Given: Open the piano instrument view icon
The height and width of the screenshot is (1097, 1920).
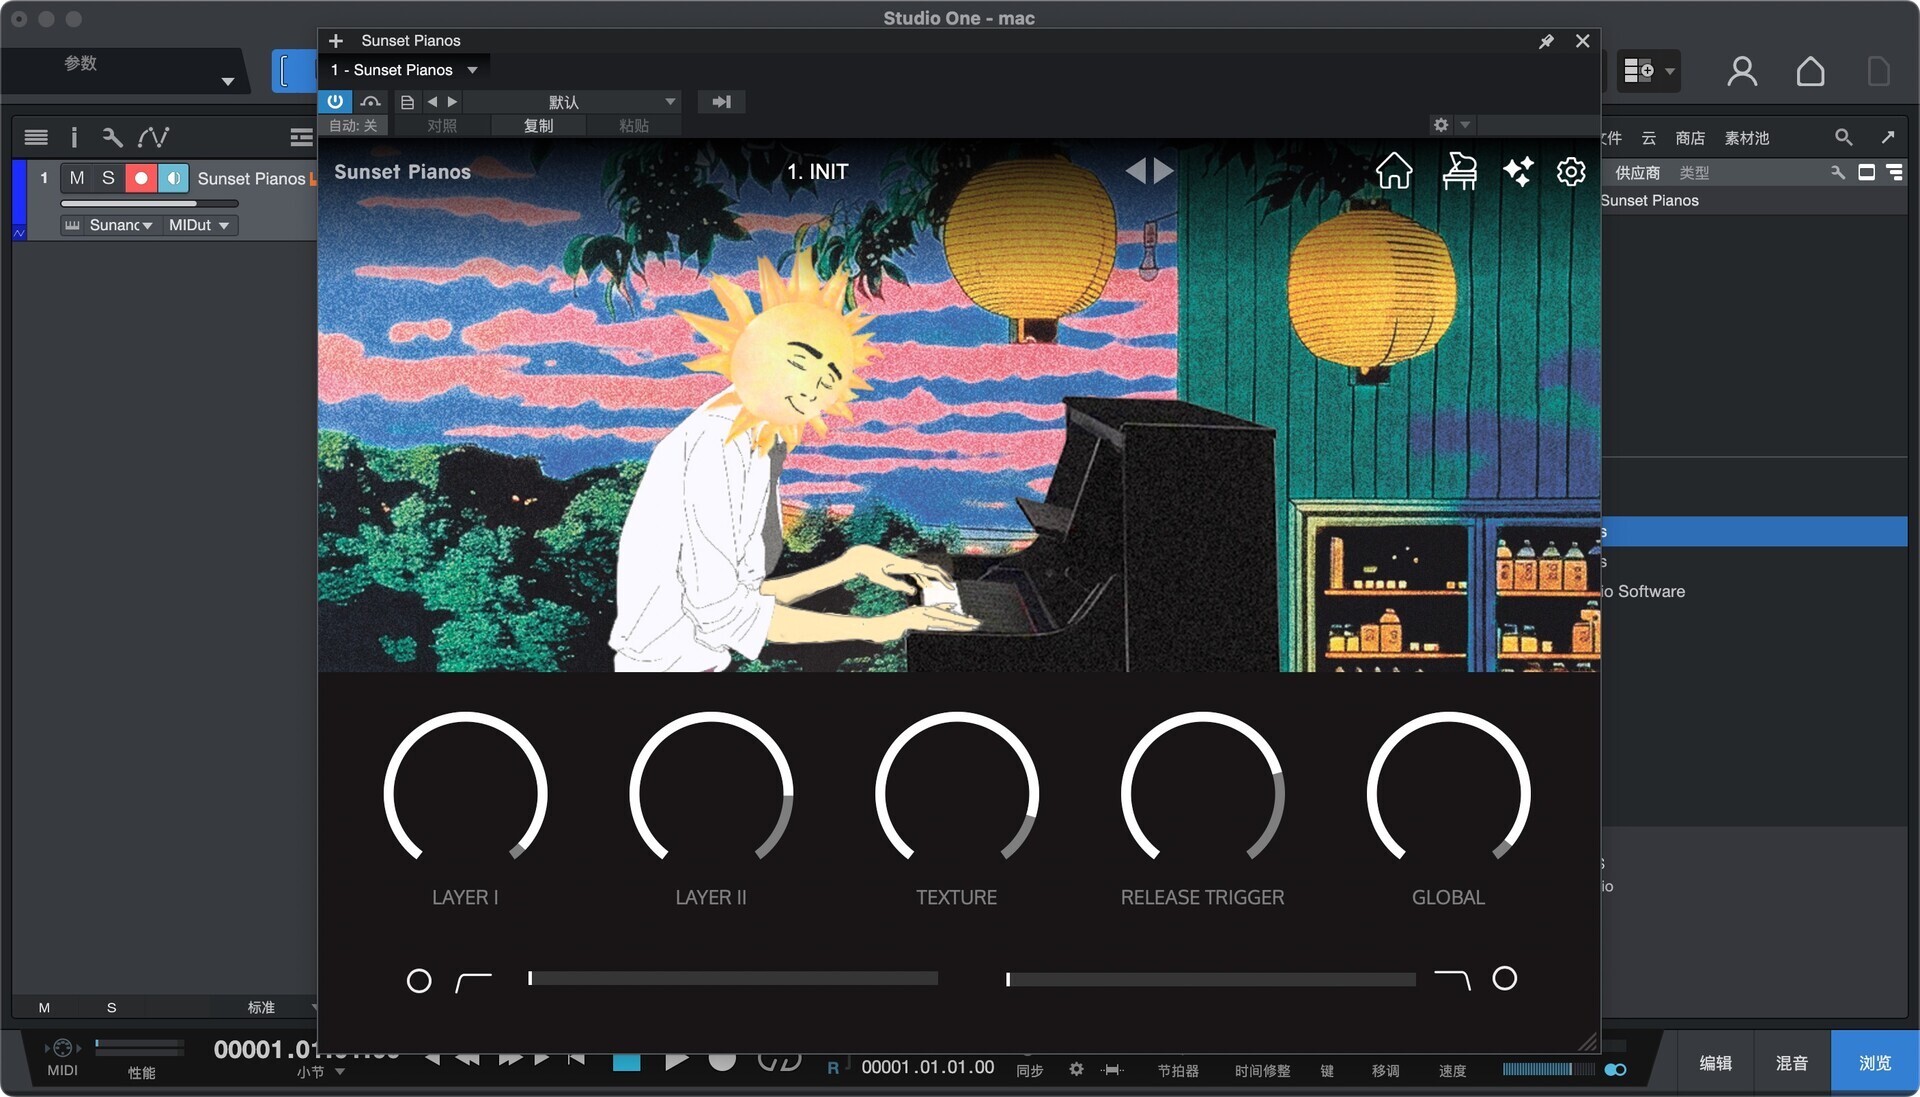Looking at the screenshot, I should point(1459,171).
